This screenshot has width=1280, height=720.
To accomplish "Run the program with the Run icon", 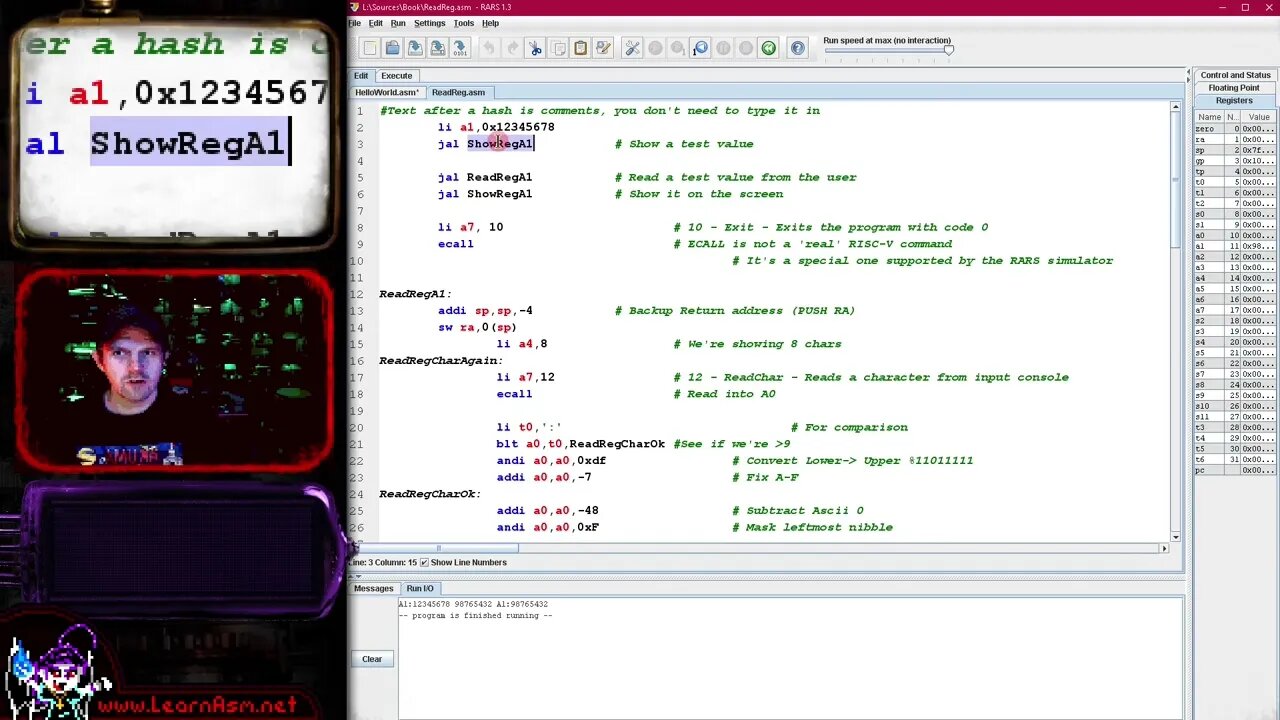I will (655, 48).
